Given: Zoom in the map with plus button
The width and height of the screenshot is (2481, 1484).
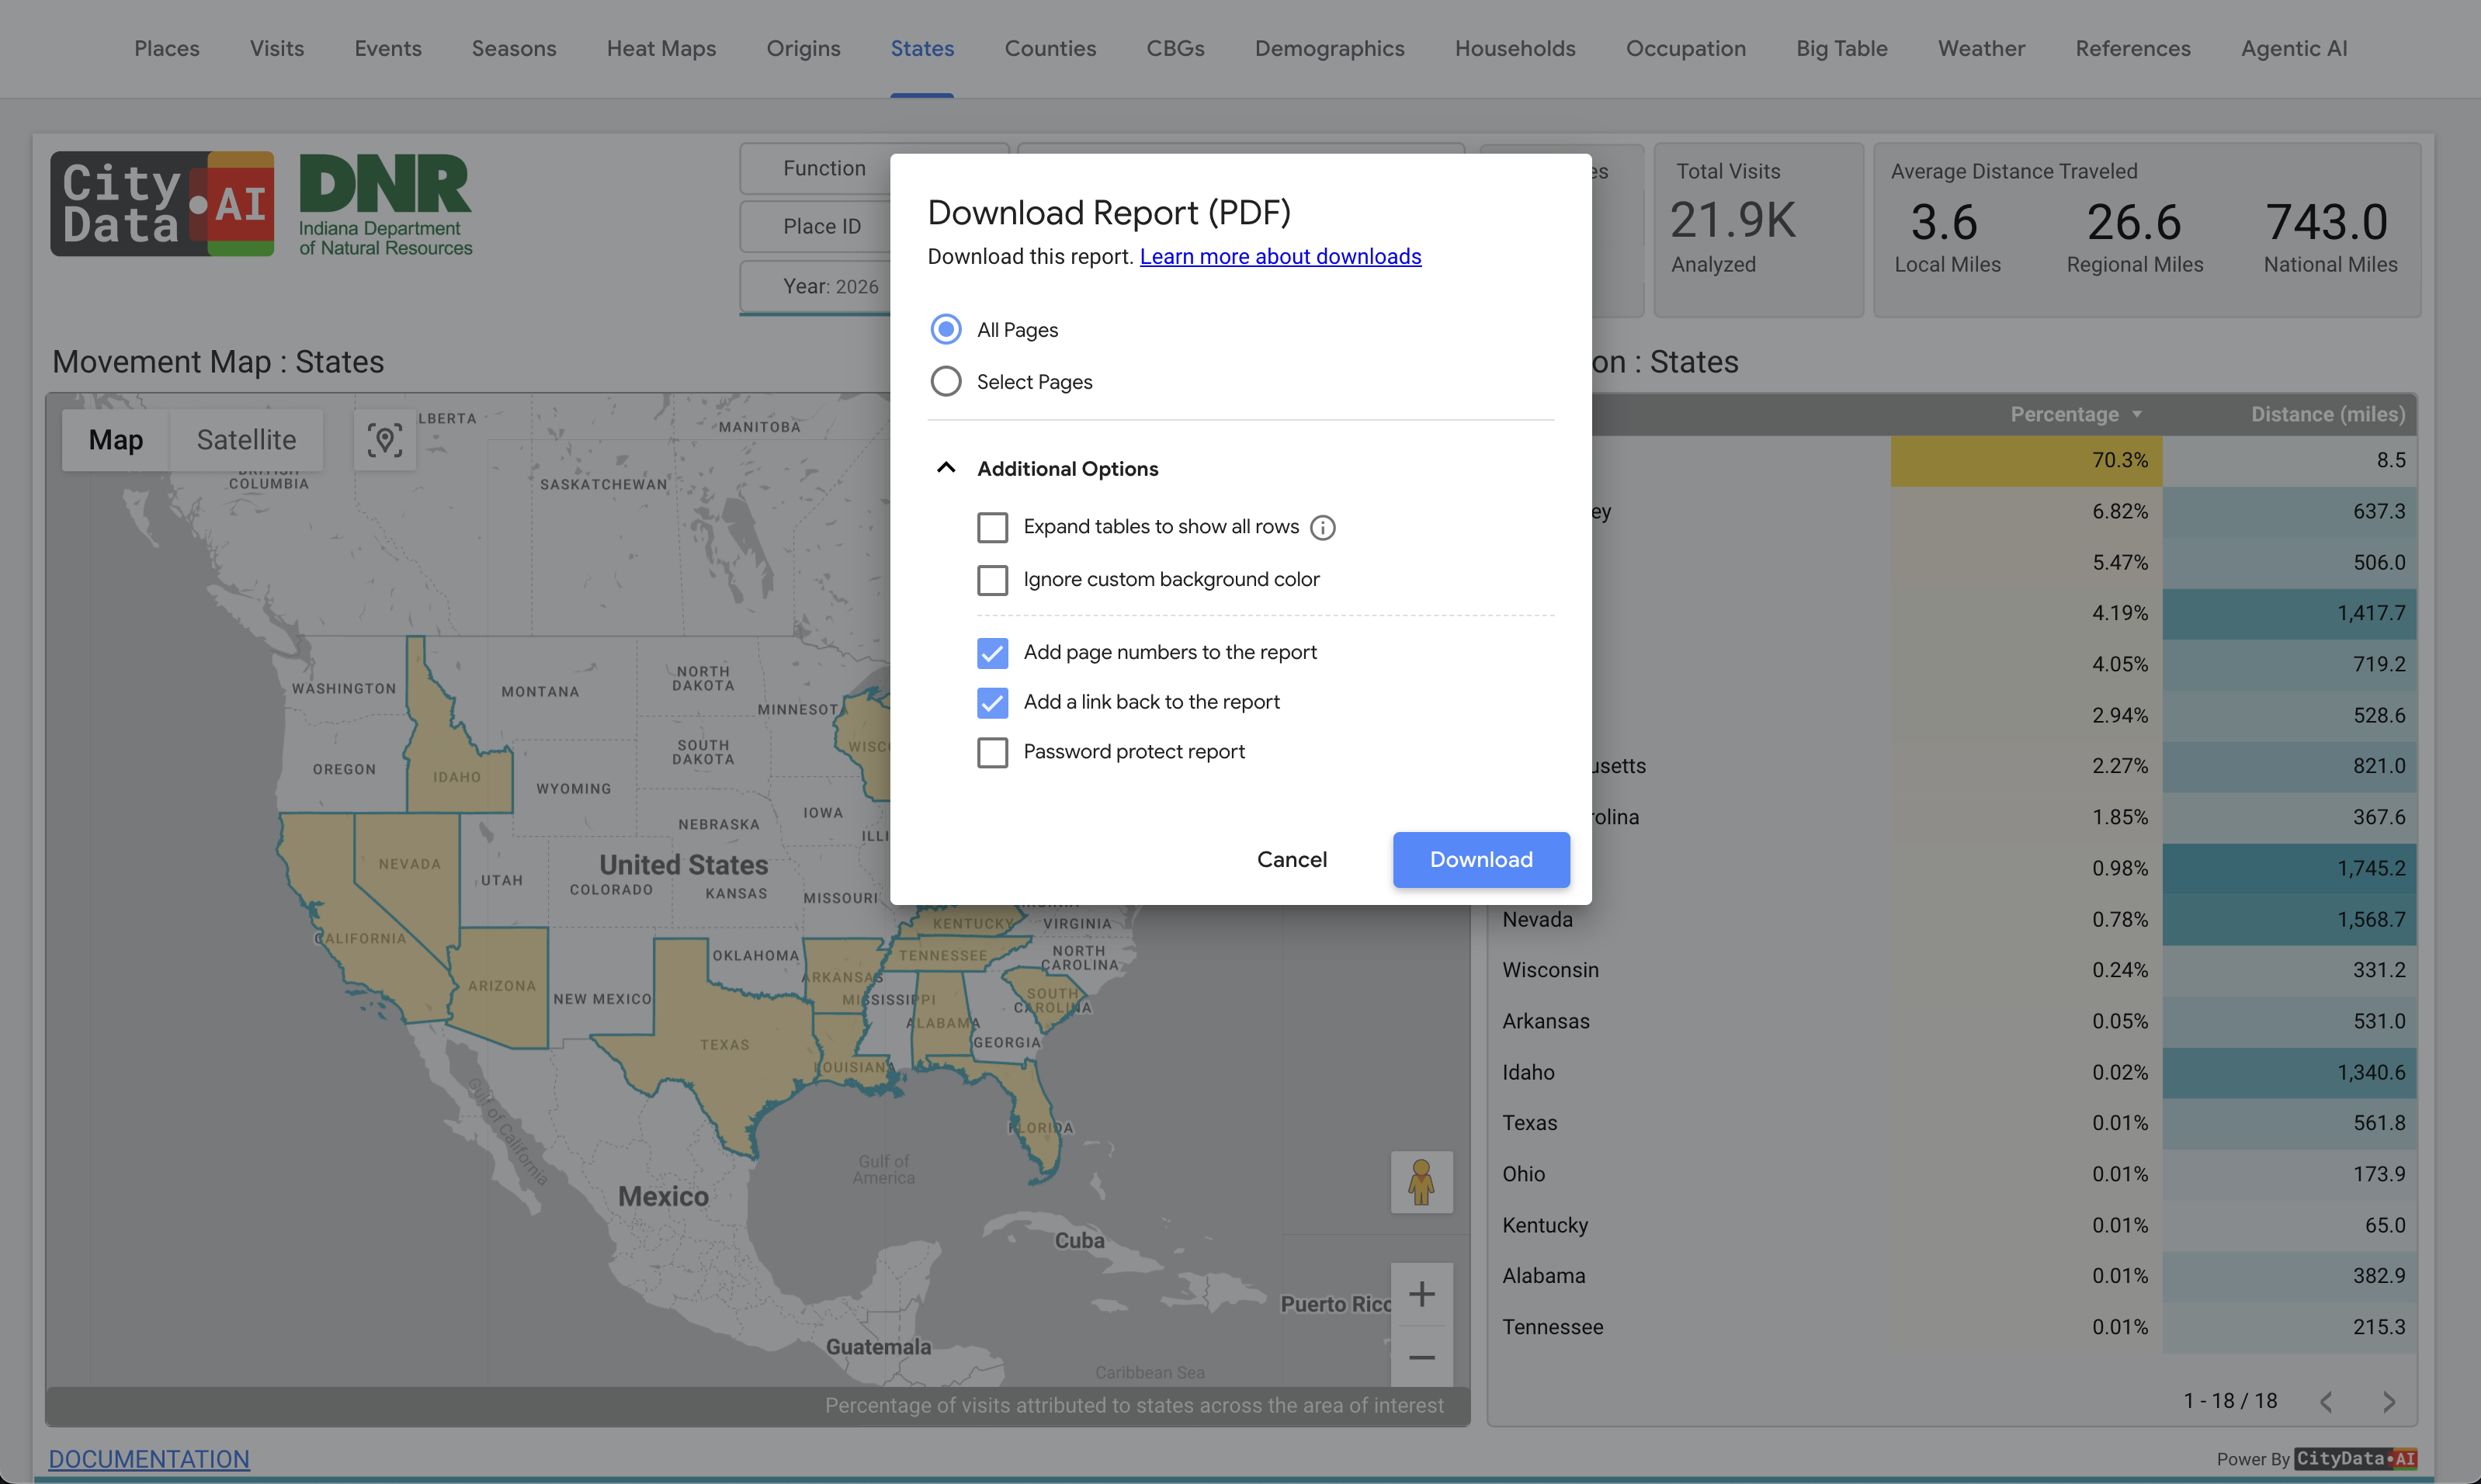Looking at the screenshot, I should pos(1421,1294).
